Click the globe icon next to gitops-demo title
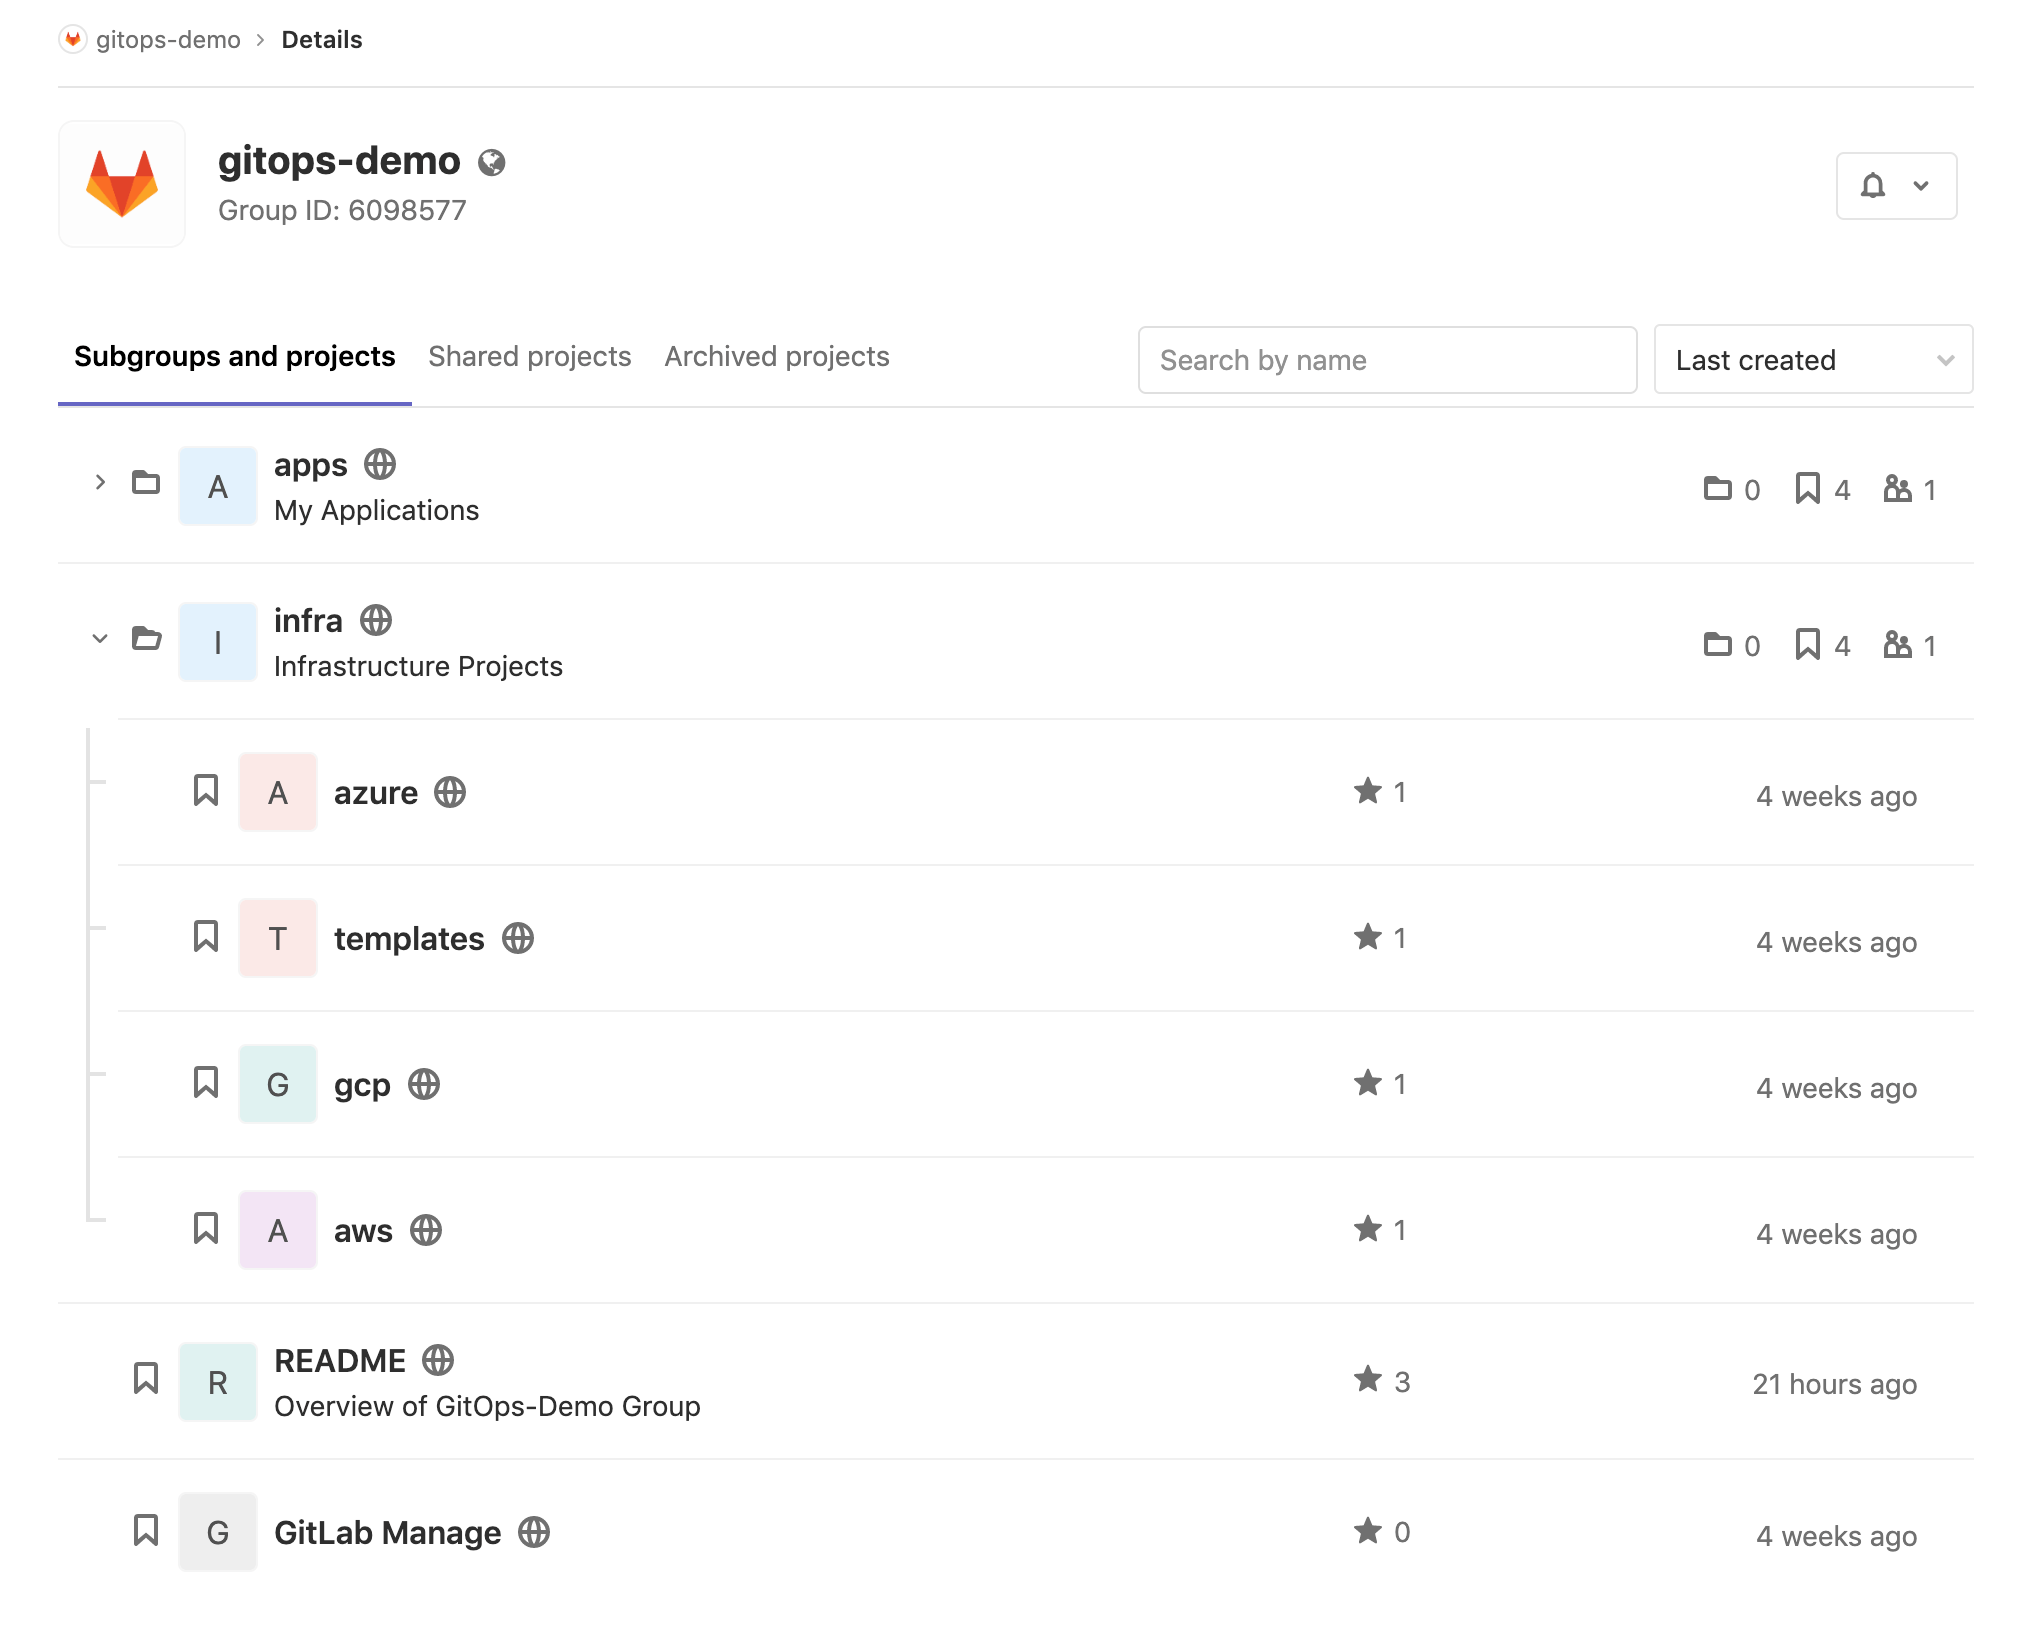Viewport: 2026px width, 1640px height. pyautogui.click(x=493, y=161)
